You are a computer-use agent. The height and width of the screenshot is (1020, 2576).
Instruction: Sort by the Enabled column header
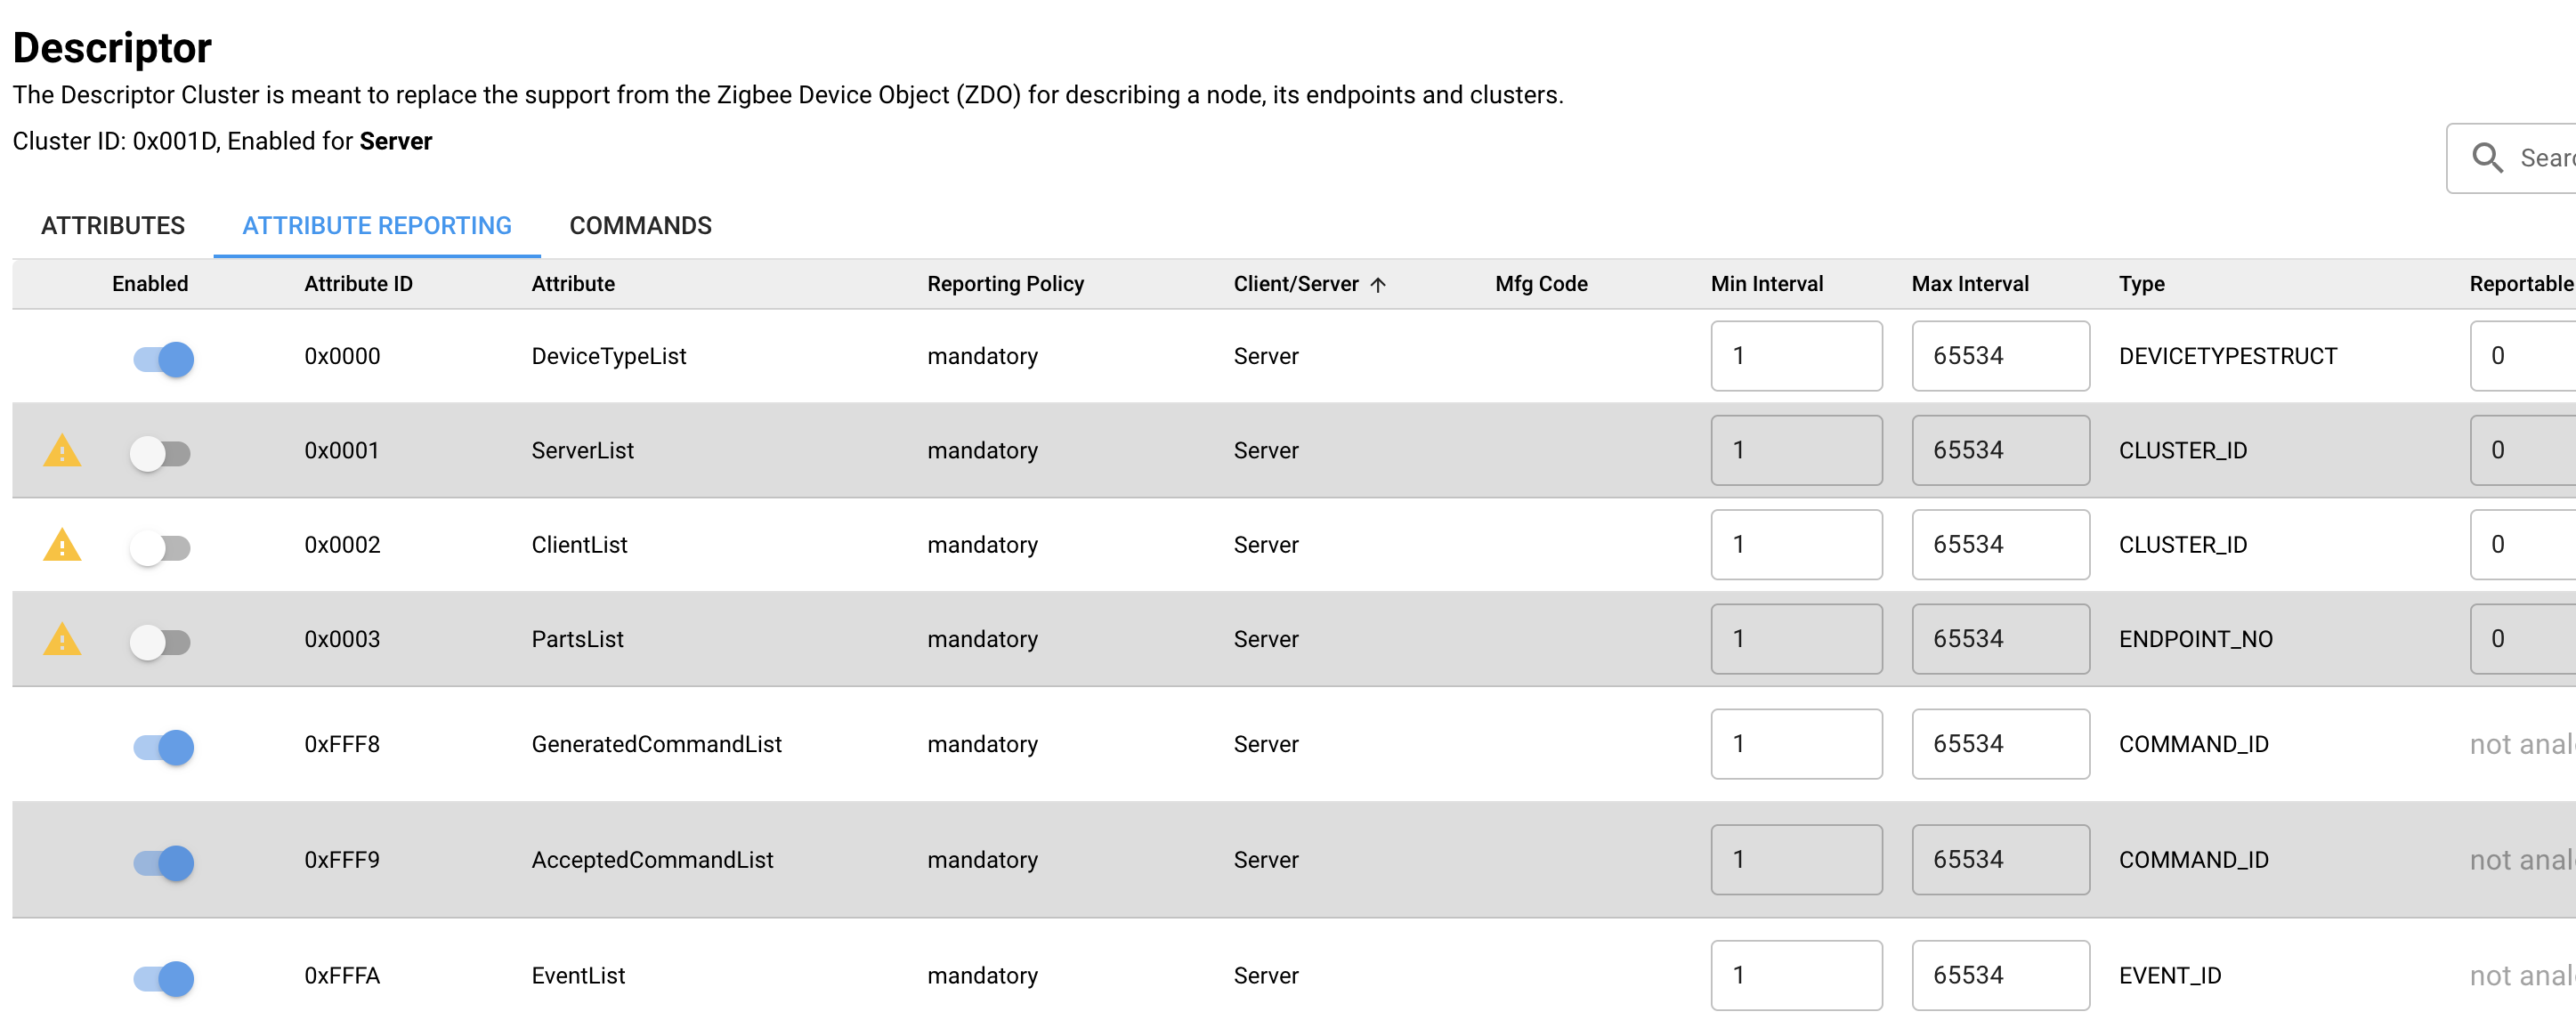pyautogui.click(x=150, y=284)
